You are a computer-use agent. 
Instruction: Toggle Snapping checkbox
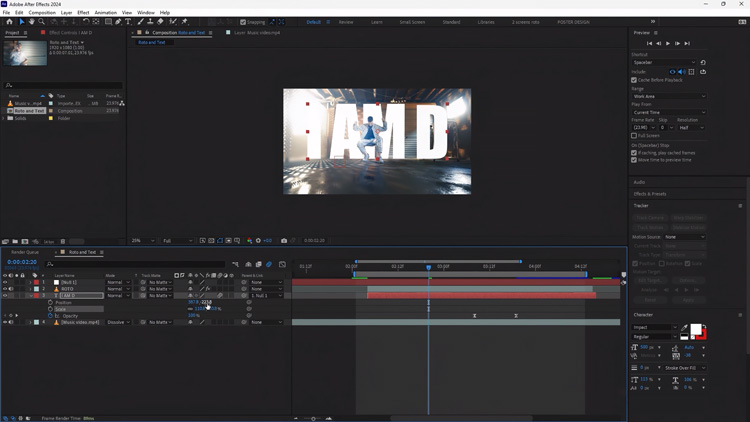click(243, 22)
